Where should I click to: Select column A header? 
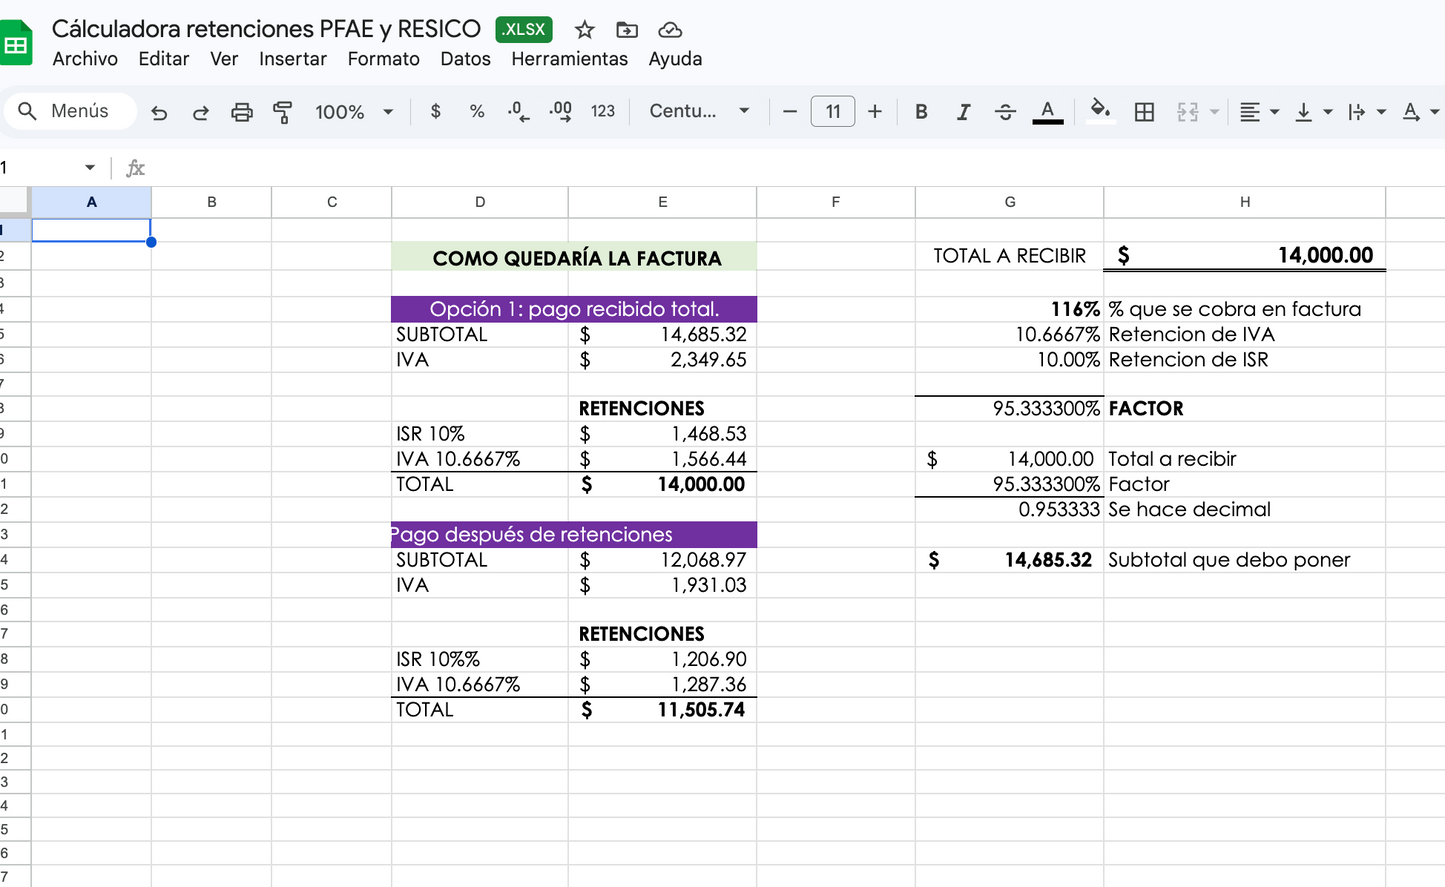(x=91, y=202)
